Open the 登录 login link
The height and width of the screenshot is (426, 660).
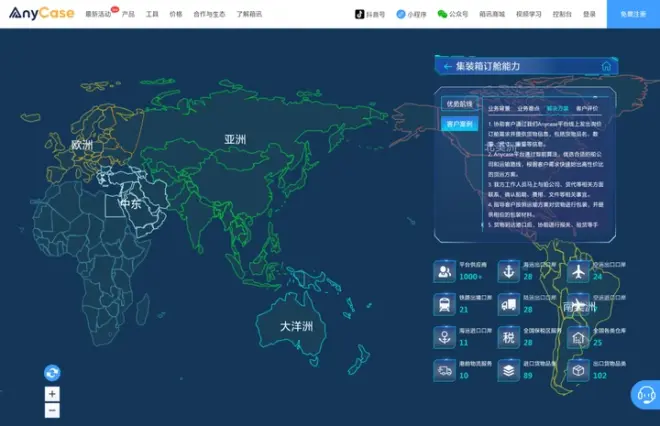[589, 14]
